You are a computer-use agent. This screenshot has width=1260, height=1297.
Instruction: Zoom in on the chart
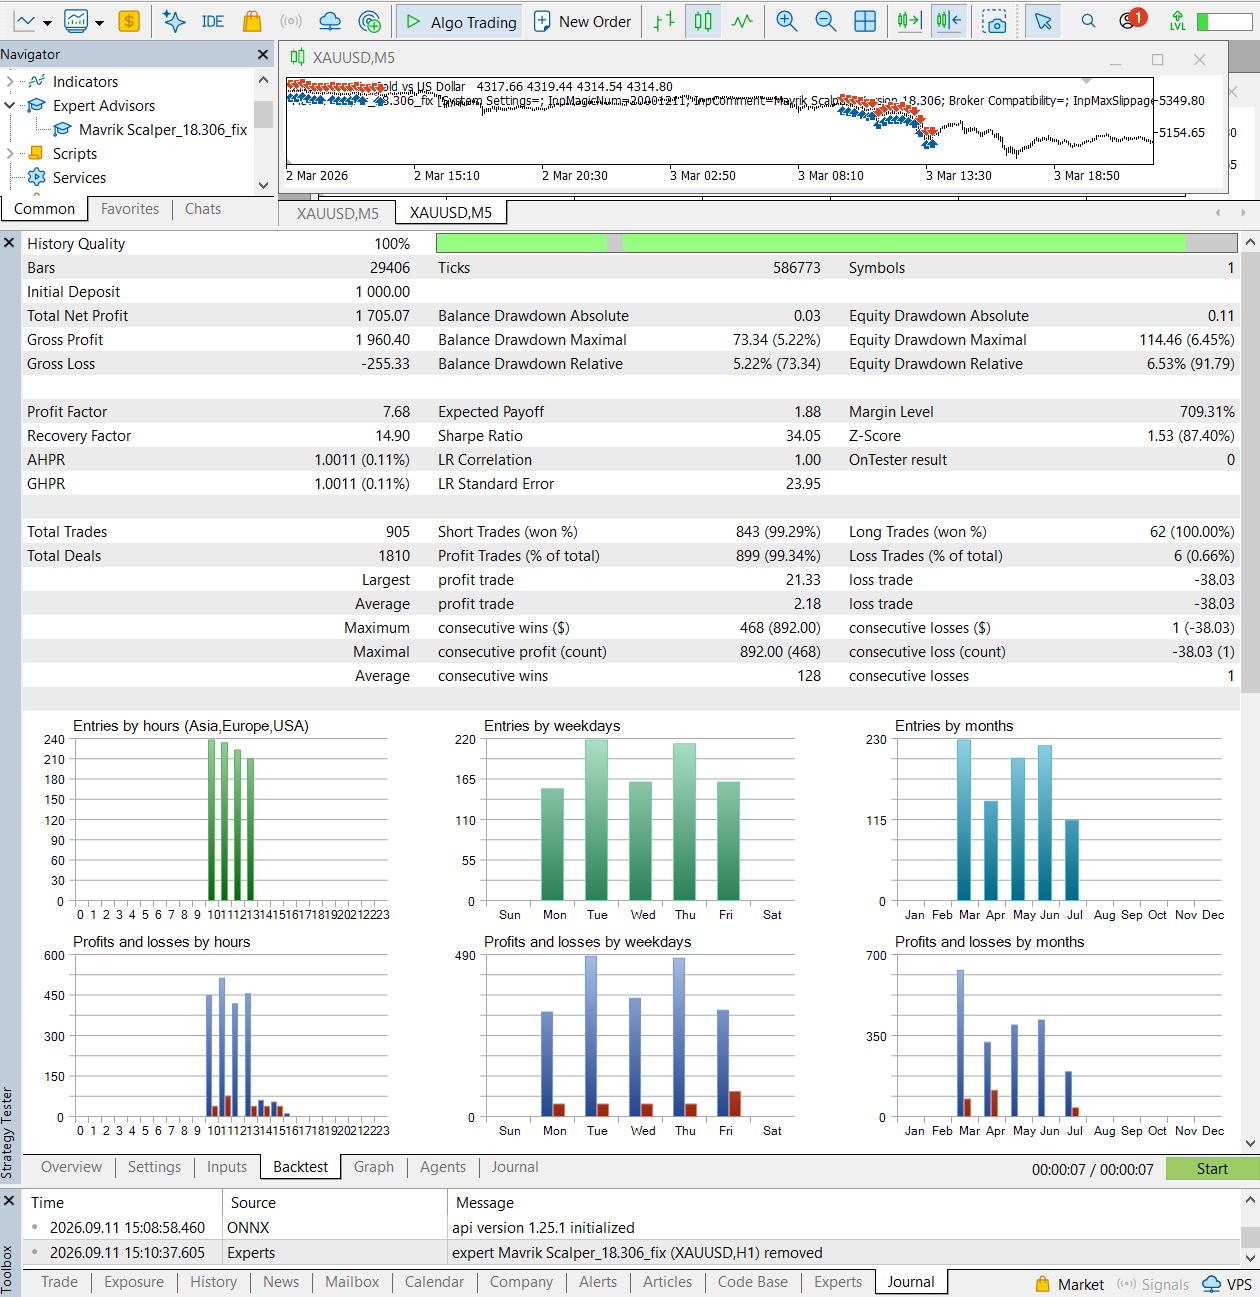787,21
